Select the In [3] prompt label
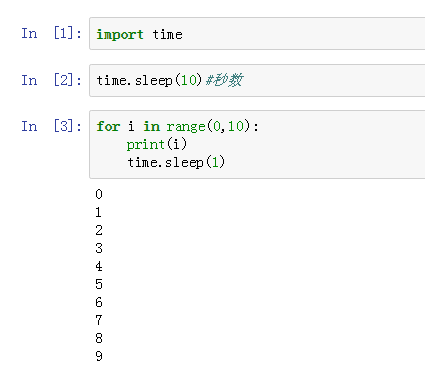Screen dimensions: 425x371 point(51,126)
